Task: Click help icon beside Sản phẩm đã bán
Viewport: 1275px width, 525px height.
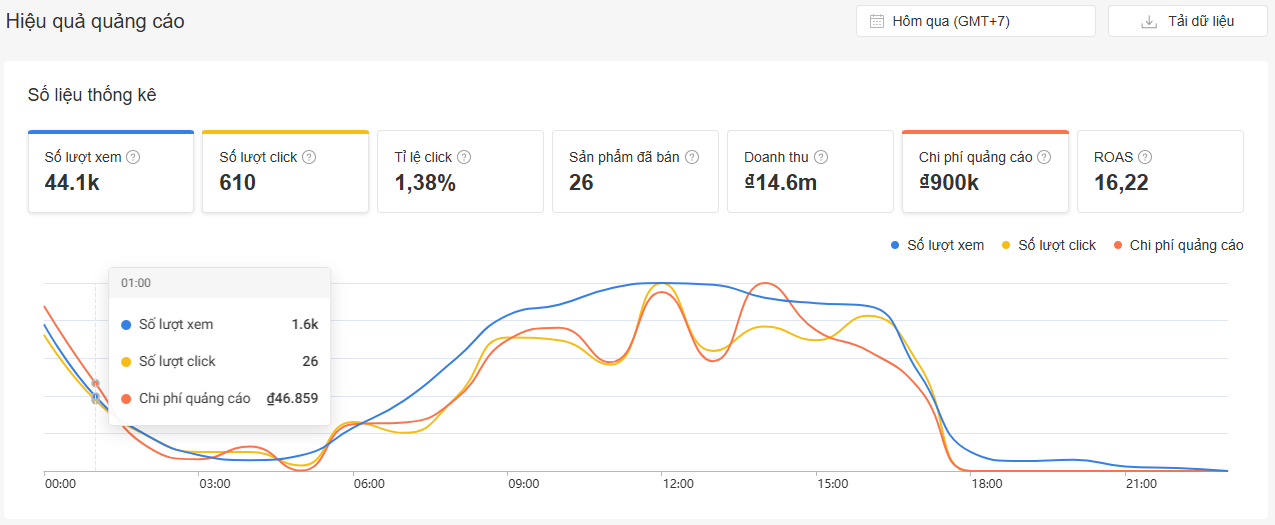Action: click(692, 157)
